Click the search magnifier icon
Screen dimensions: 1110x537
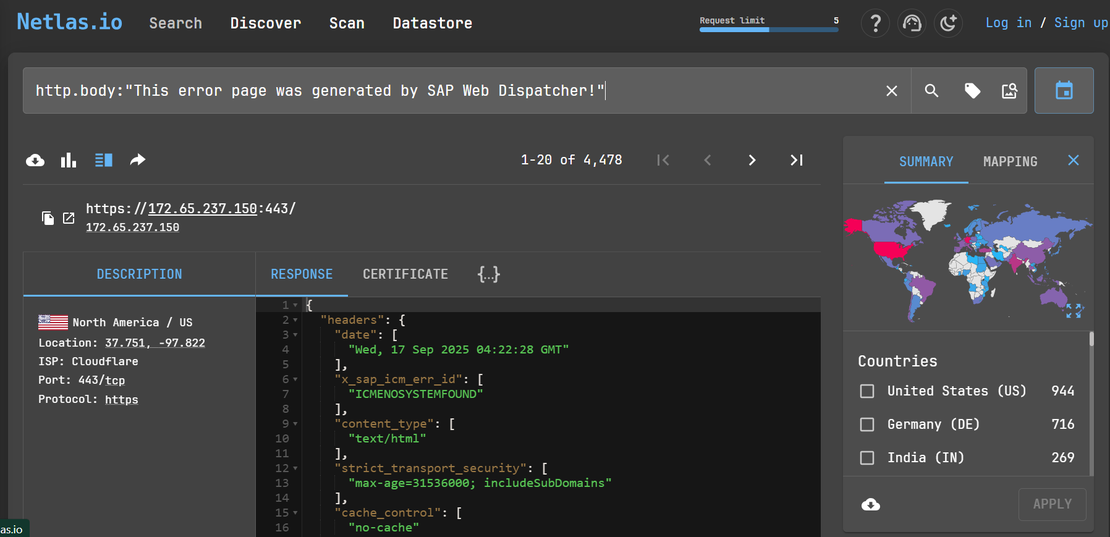coord(931,91)
